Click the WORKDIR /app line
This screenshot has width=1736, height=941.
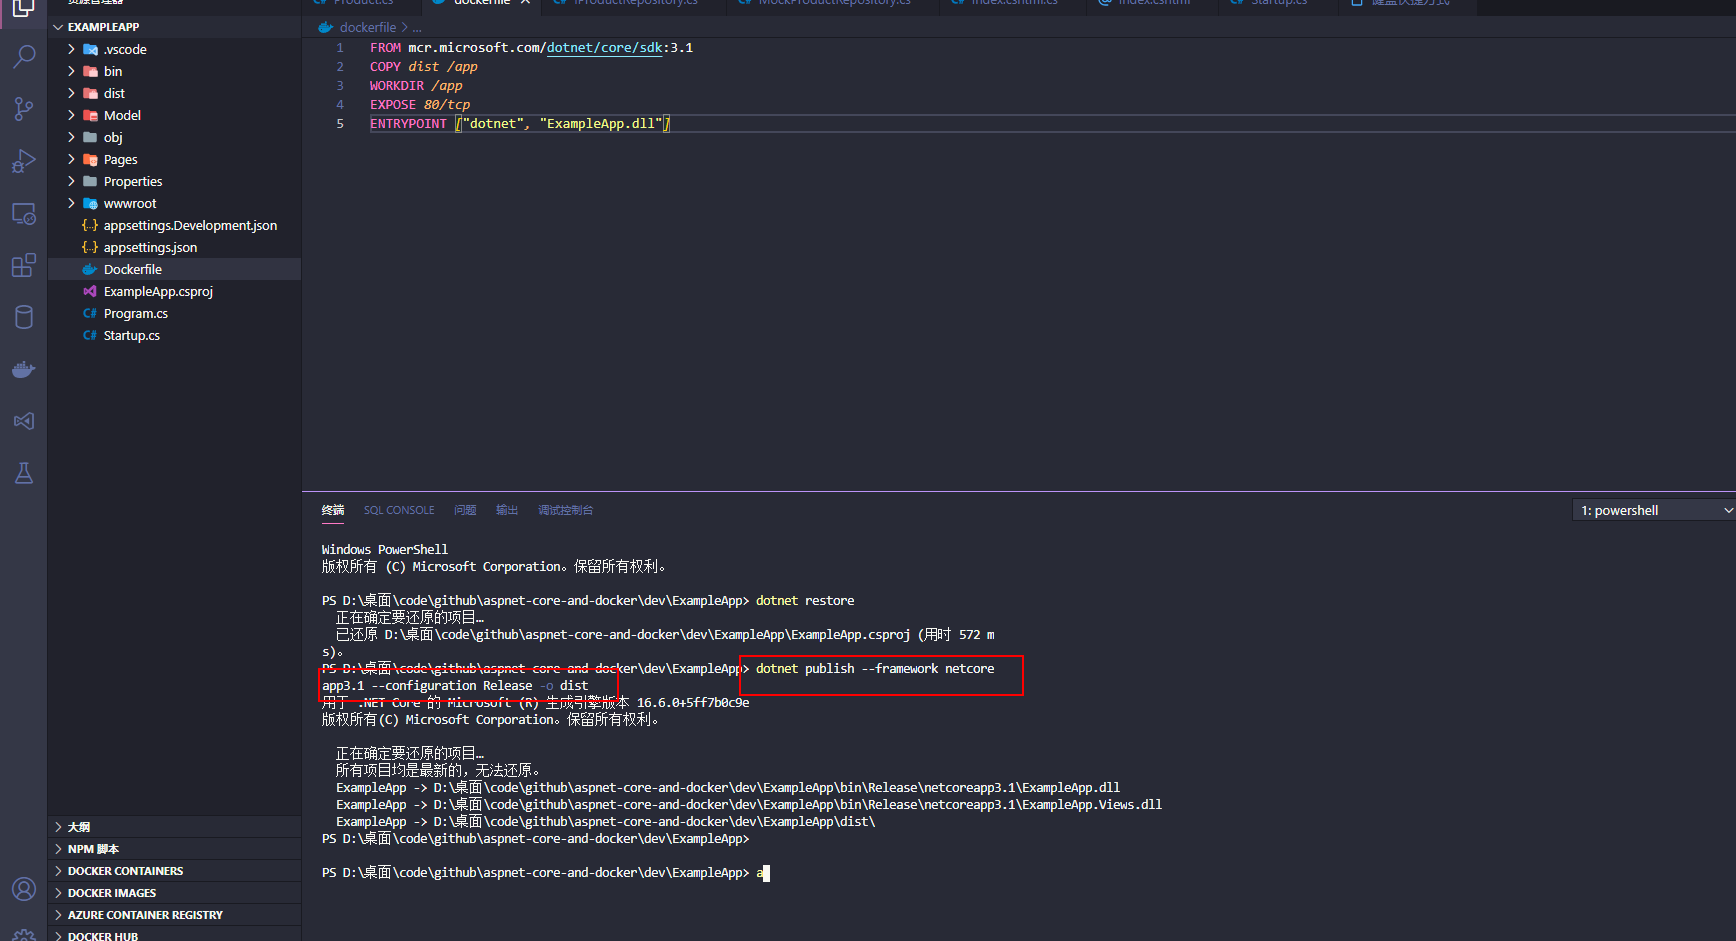tap(416, 85)
